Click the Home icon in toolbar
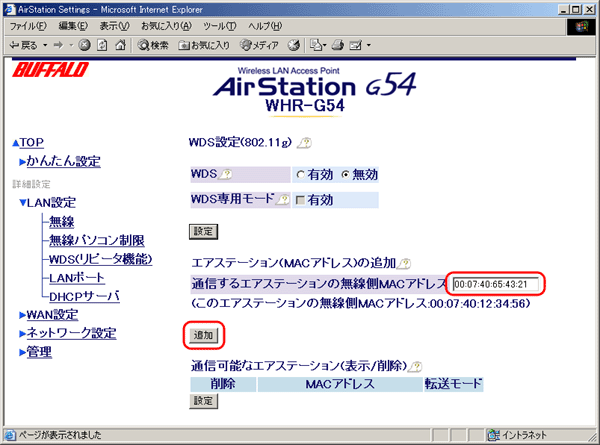Screen dimensions: 600x445 click(x=121, y=45)
